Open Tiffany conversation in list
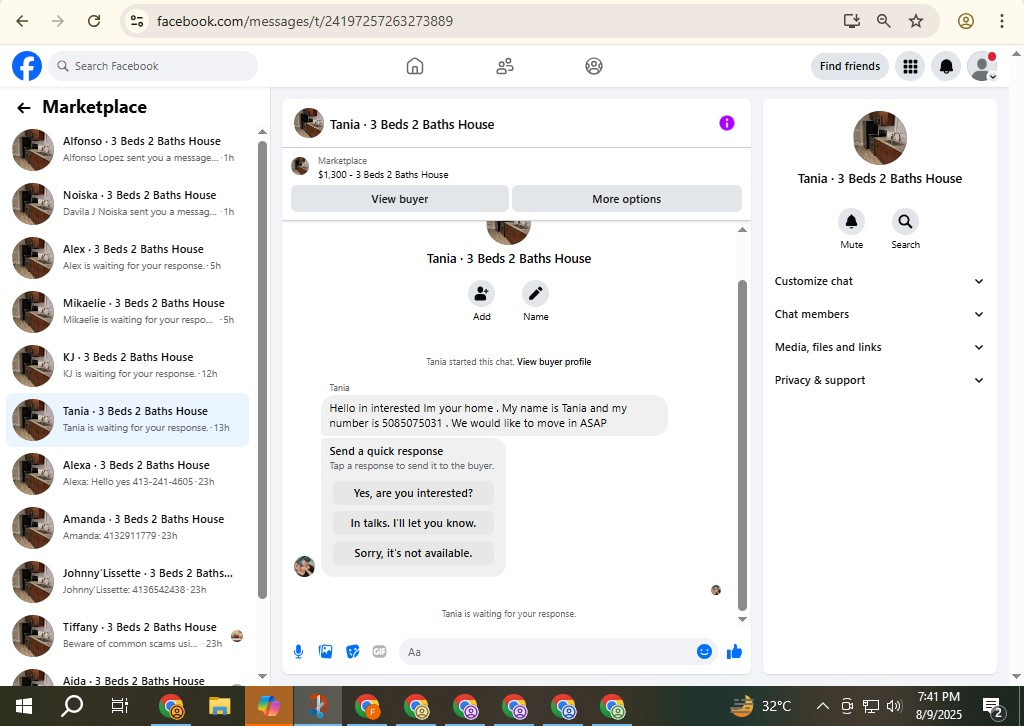Viewport: 1024px width, 726px height. (x=127, y=636)
